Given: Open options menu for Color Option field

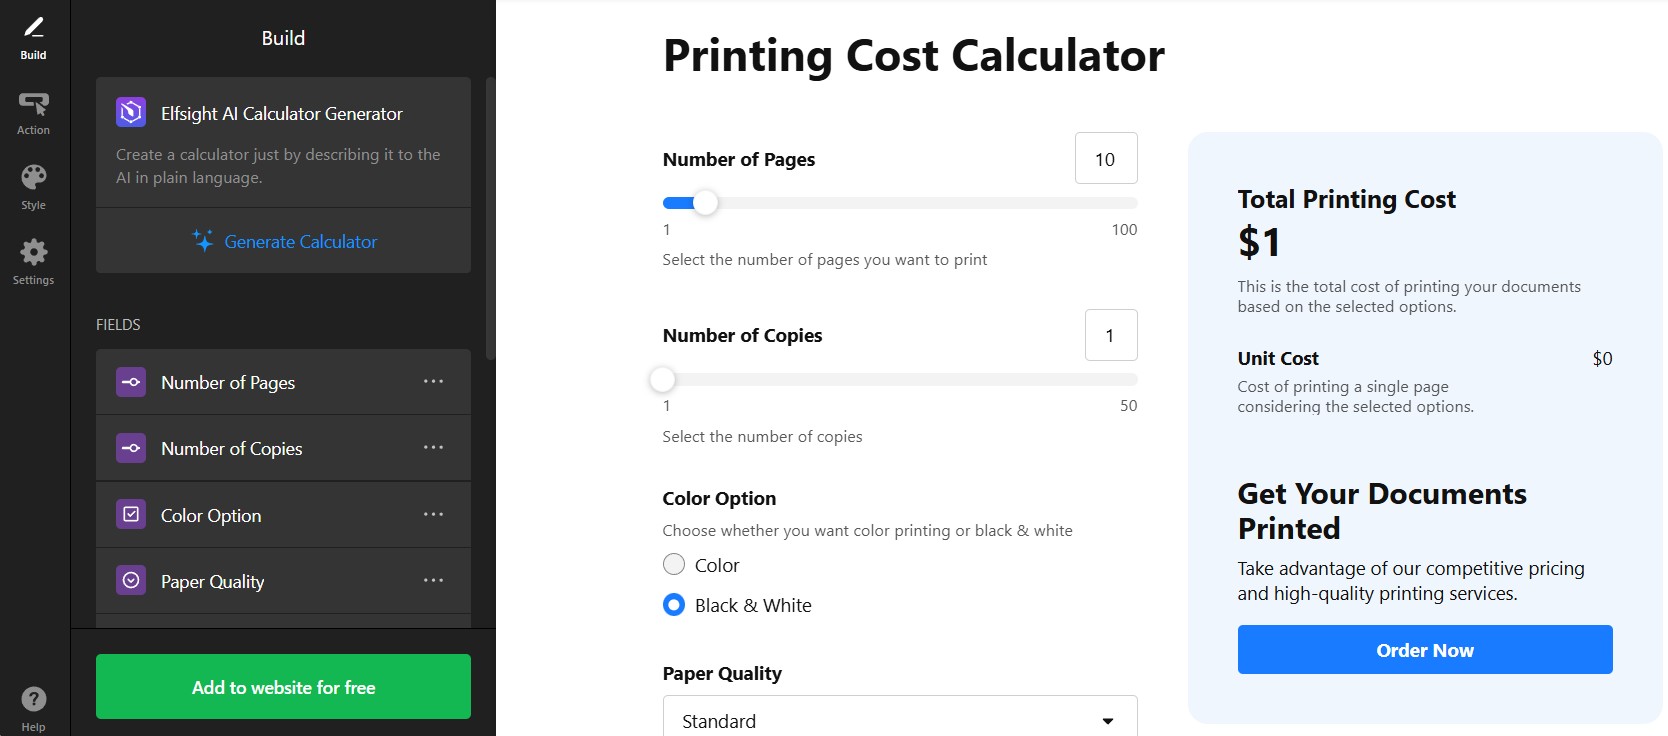Looking at the screenshot, I should coord(433,514).
